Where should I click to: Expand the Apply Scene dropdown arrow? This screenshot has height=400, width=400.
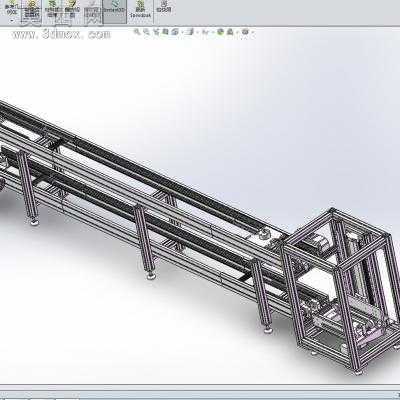[x=237, y=32]
